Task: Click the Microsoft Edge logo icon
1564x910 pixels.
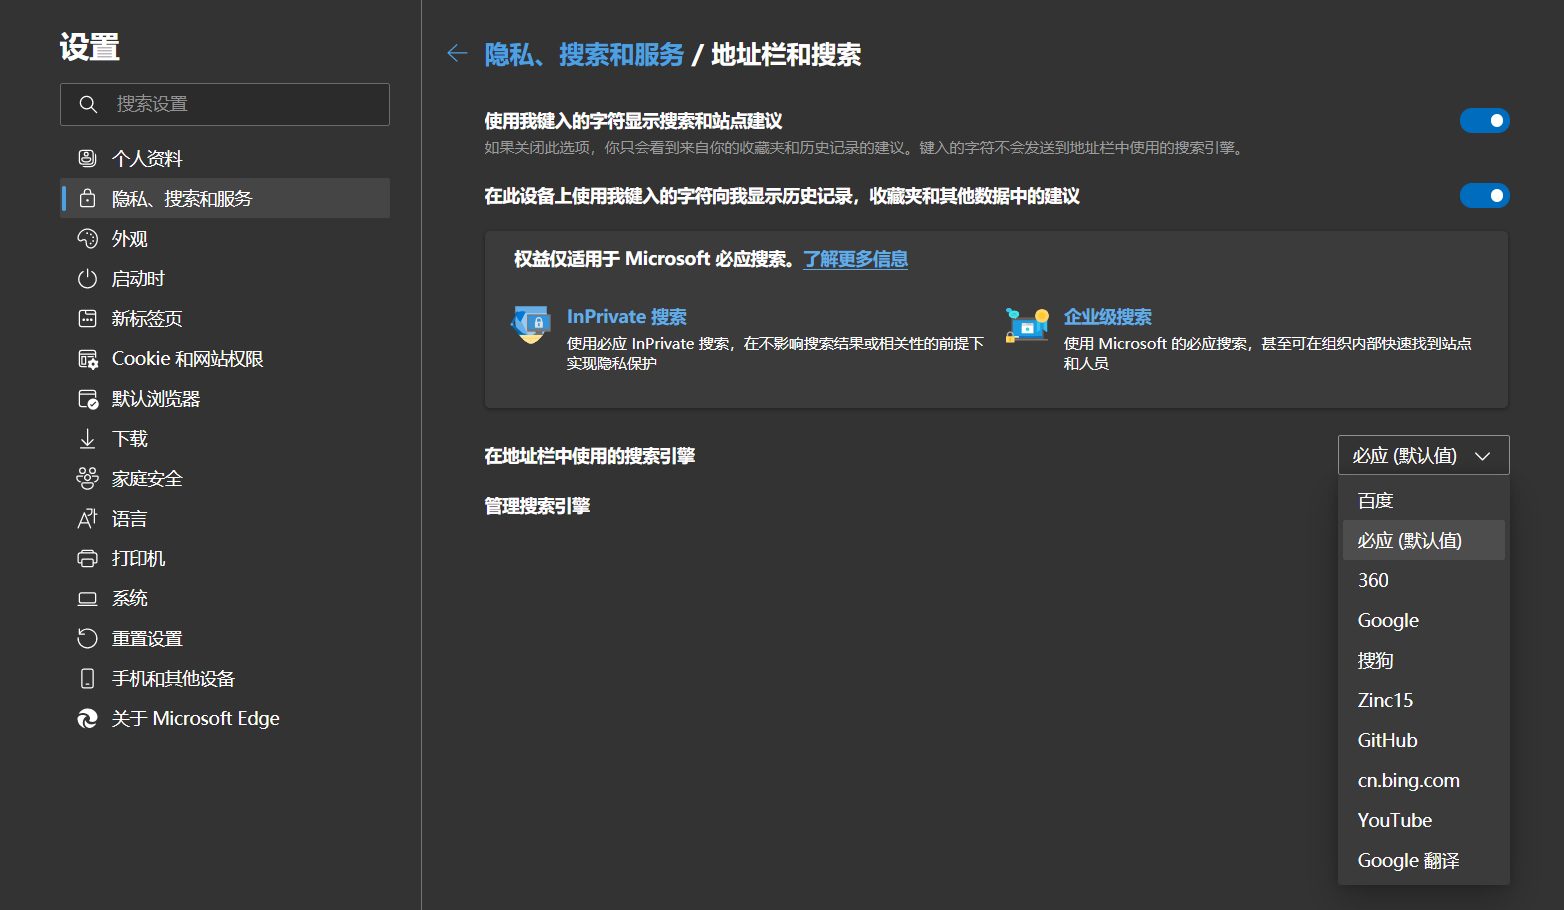Action: tap(88, 718)
